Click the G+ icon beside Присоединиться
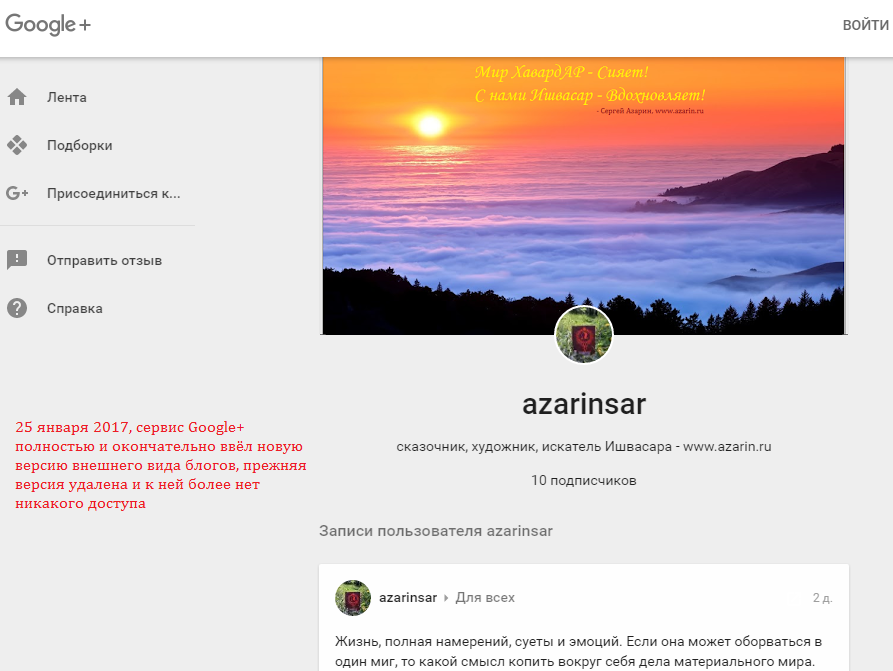The height and width of the screenshot is (671, 893). click(17, 193)
